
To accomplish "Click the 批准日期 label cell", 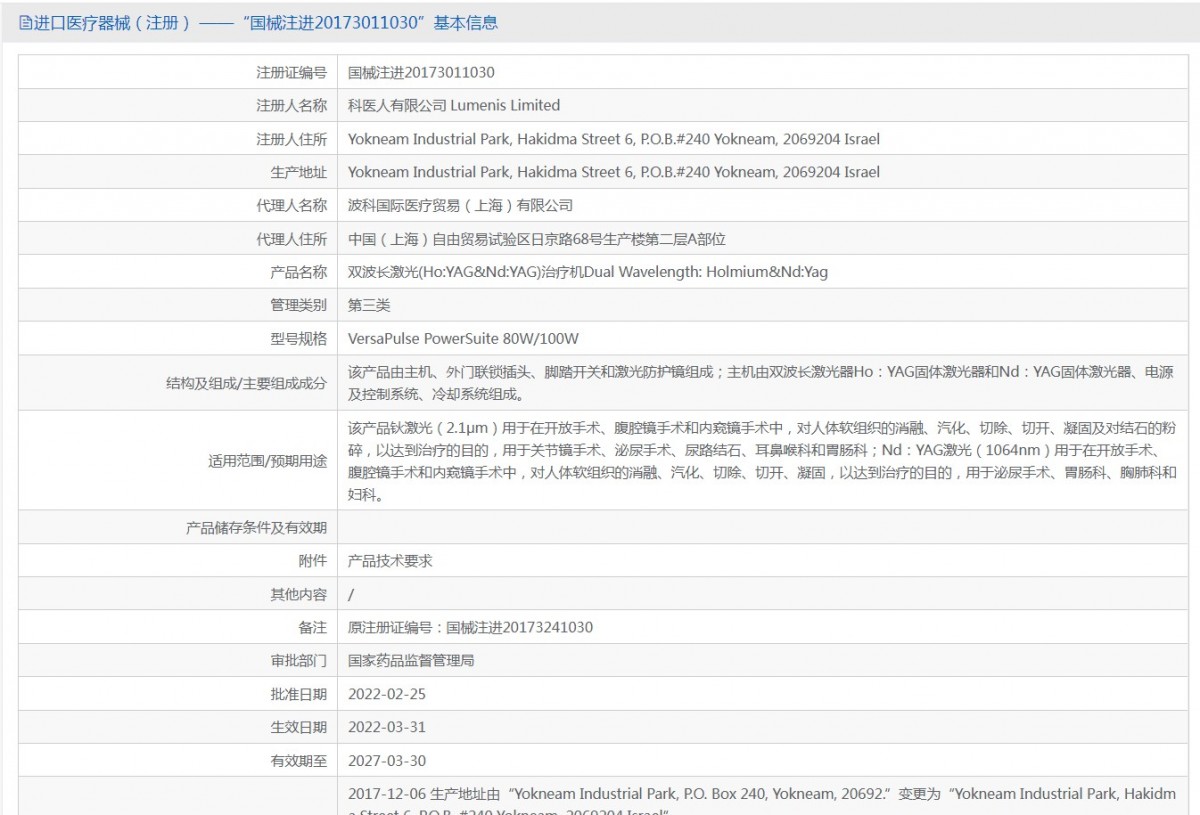I will click(x=178, y=694).
